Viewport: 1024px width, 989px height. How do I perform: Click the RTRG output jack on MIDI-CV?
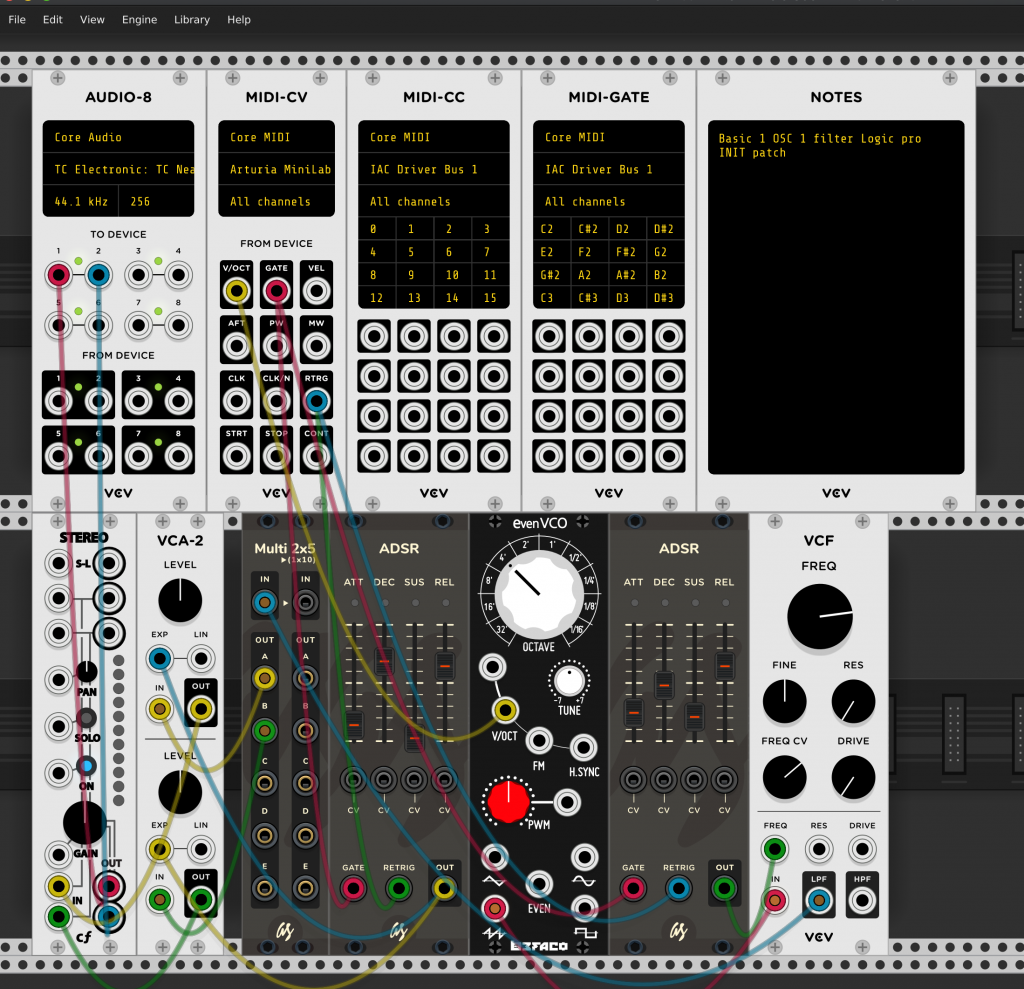pos(316,400)
